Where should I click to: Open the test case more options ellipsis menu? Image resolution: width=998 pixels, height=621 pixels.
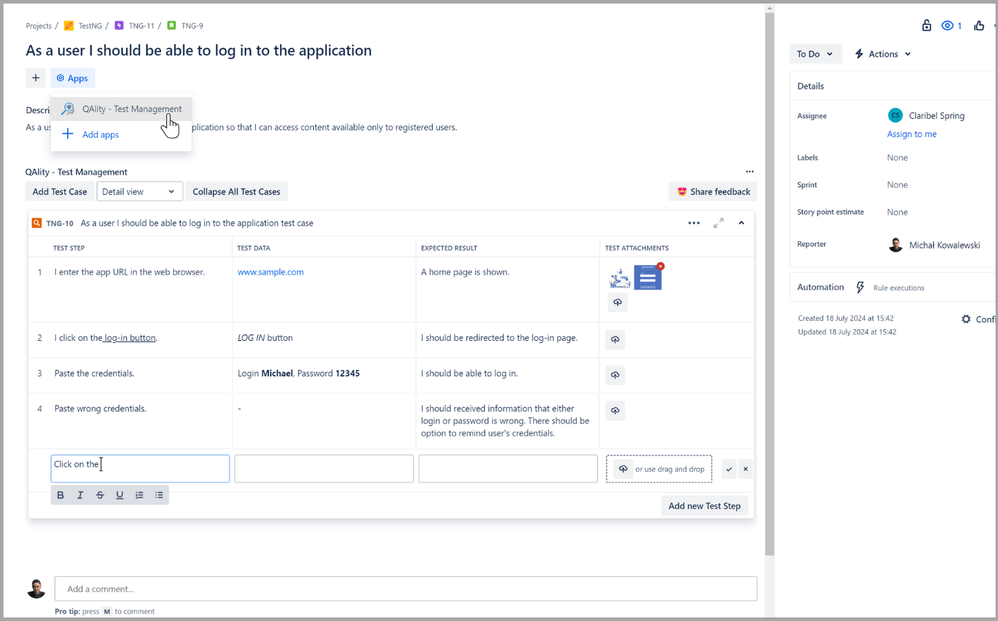click(x=694, y=223)
